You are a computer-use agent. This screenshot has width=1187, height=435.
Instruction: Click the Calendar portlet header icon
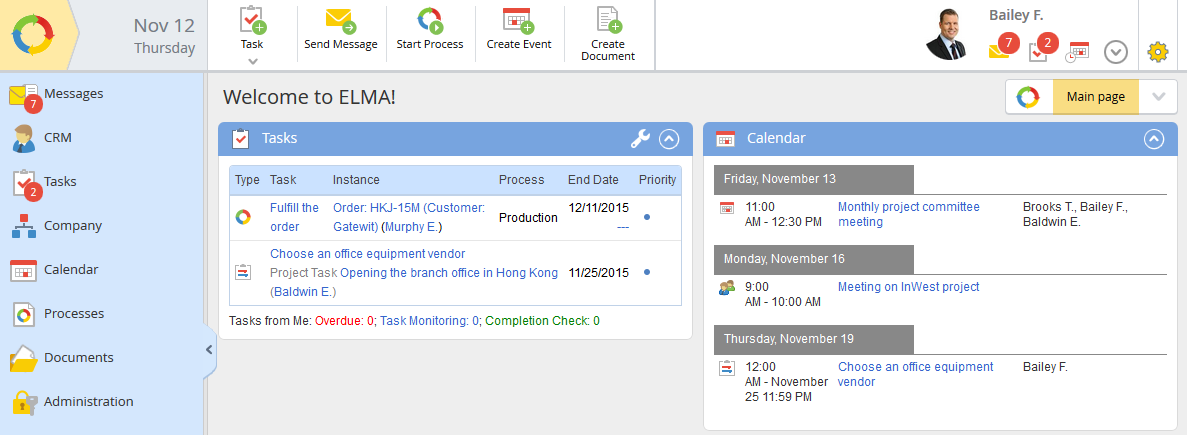pos(725,138)
